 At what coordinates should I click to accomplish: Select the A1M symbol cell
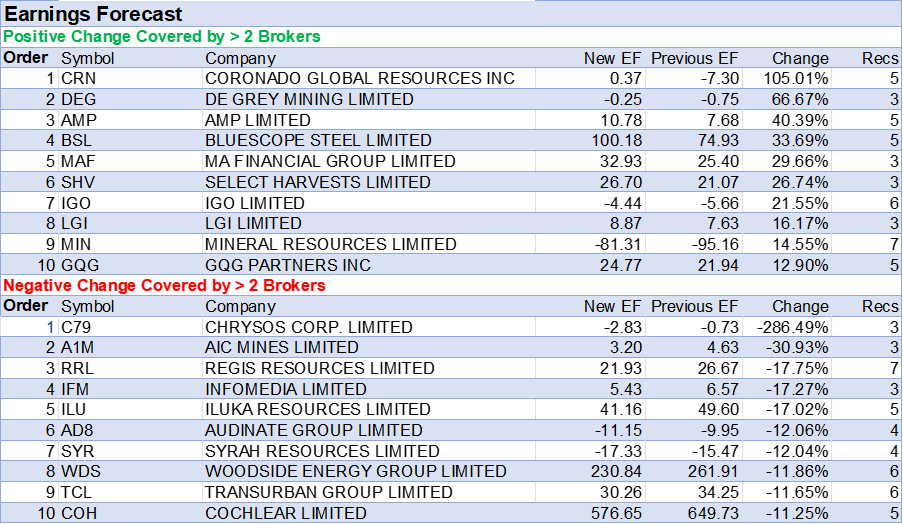[x=77, y=348]
